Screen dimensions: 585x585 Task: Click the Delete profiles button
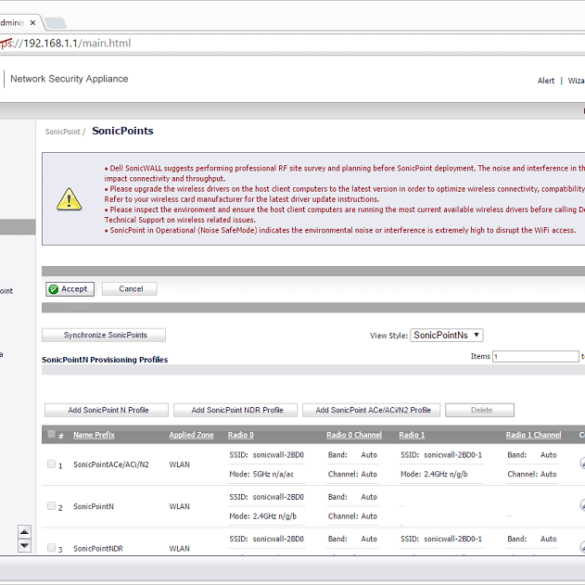(480, 410)
